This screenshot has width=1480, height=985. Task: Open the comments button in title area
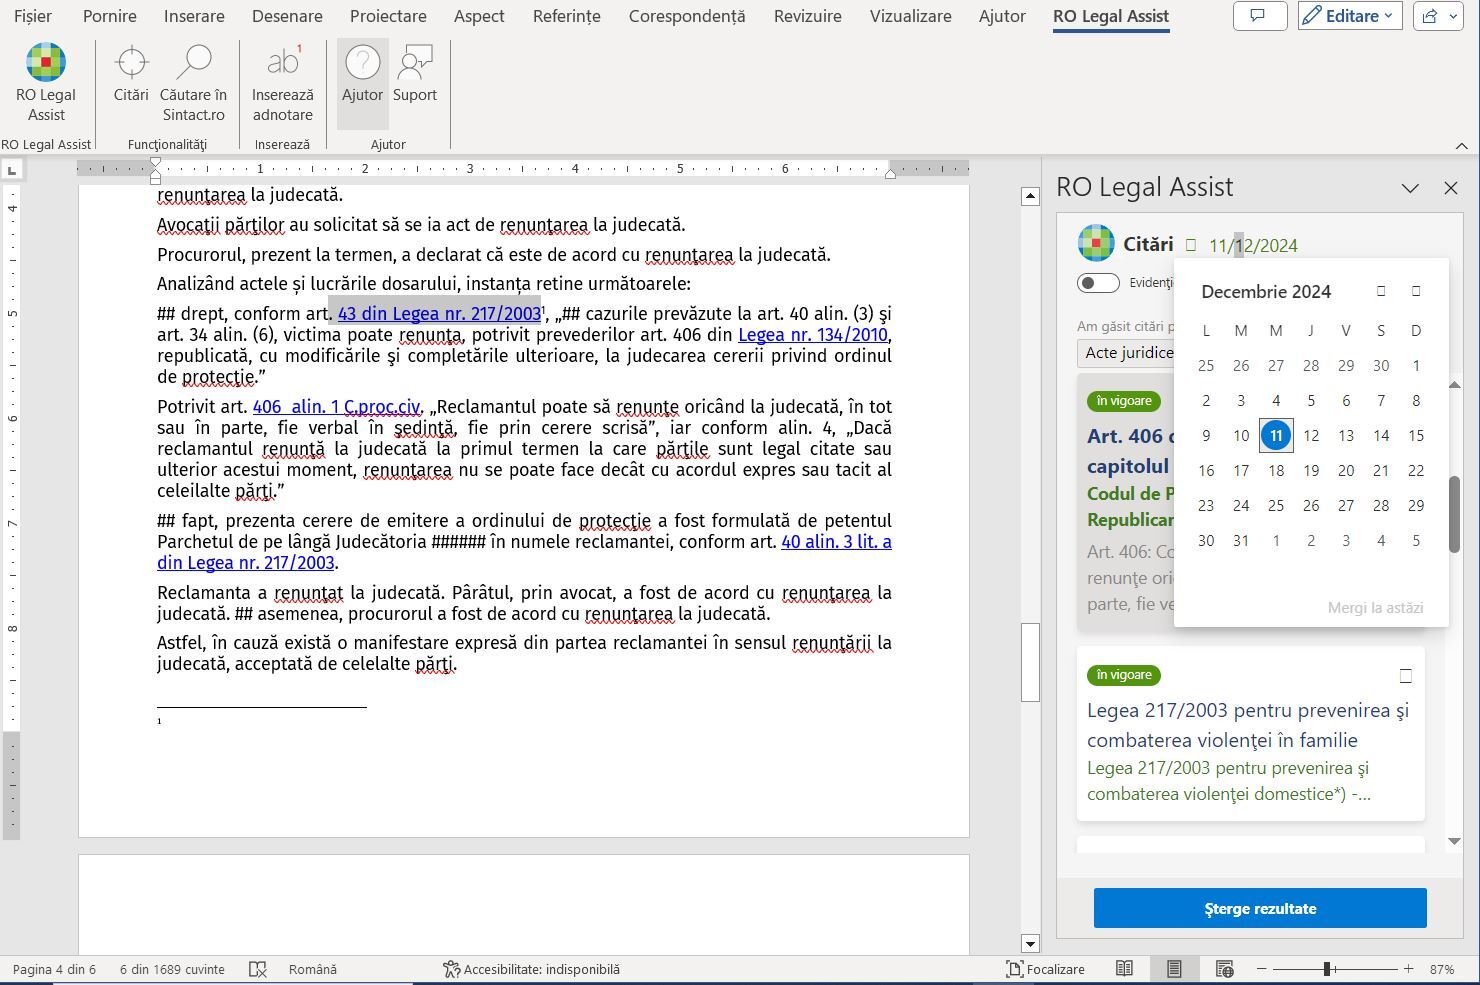pos(1259,16)
